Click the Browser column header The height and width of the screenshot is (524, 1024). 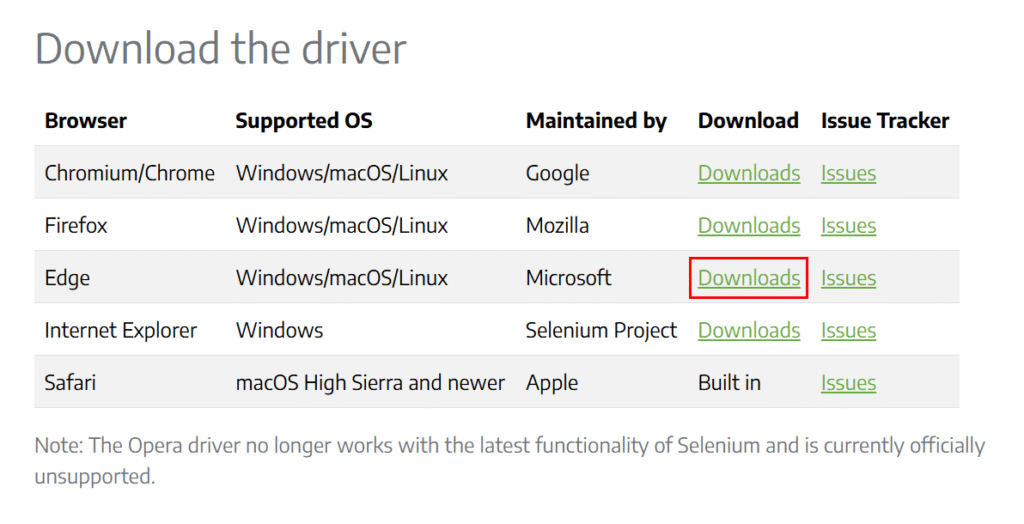point(86,121)
